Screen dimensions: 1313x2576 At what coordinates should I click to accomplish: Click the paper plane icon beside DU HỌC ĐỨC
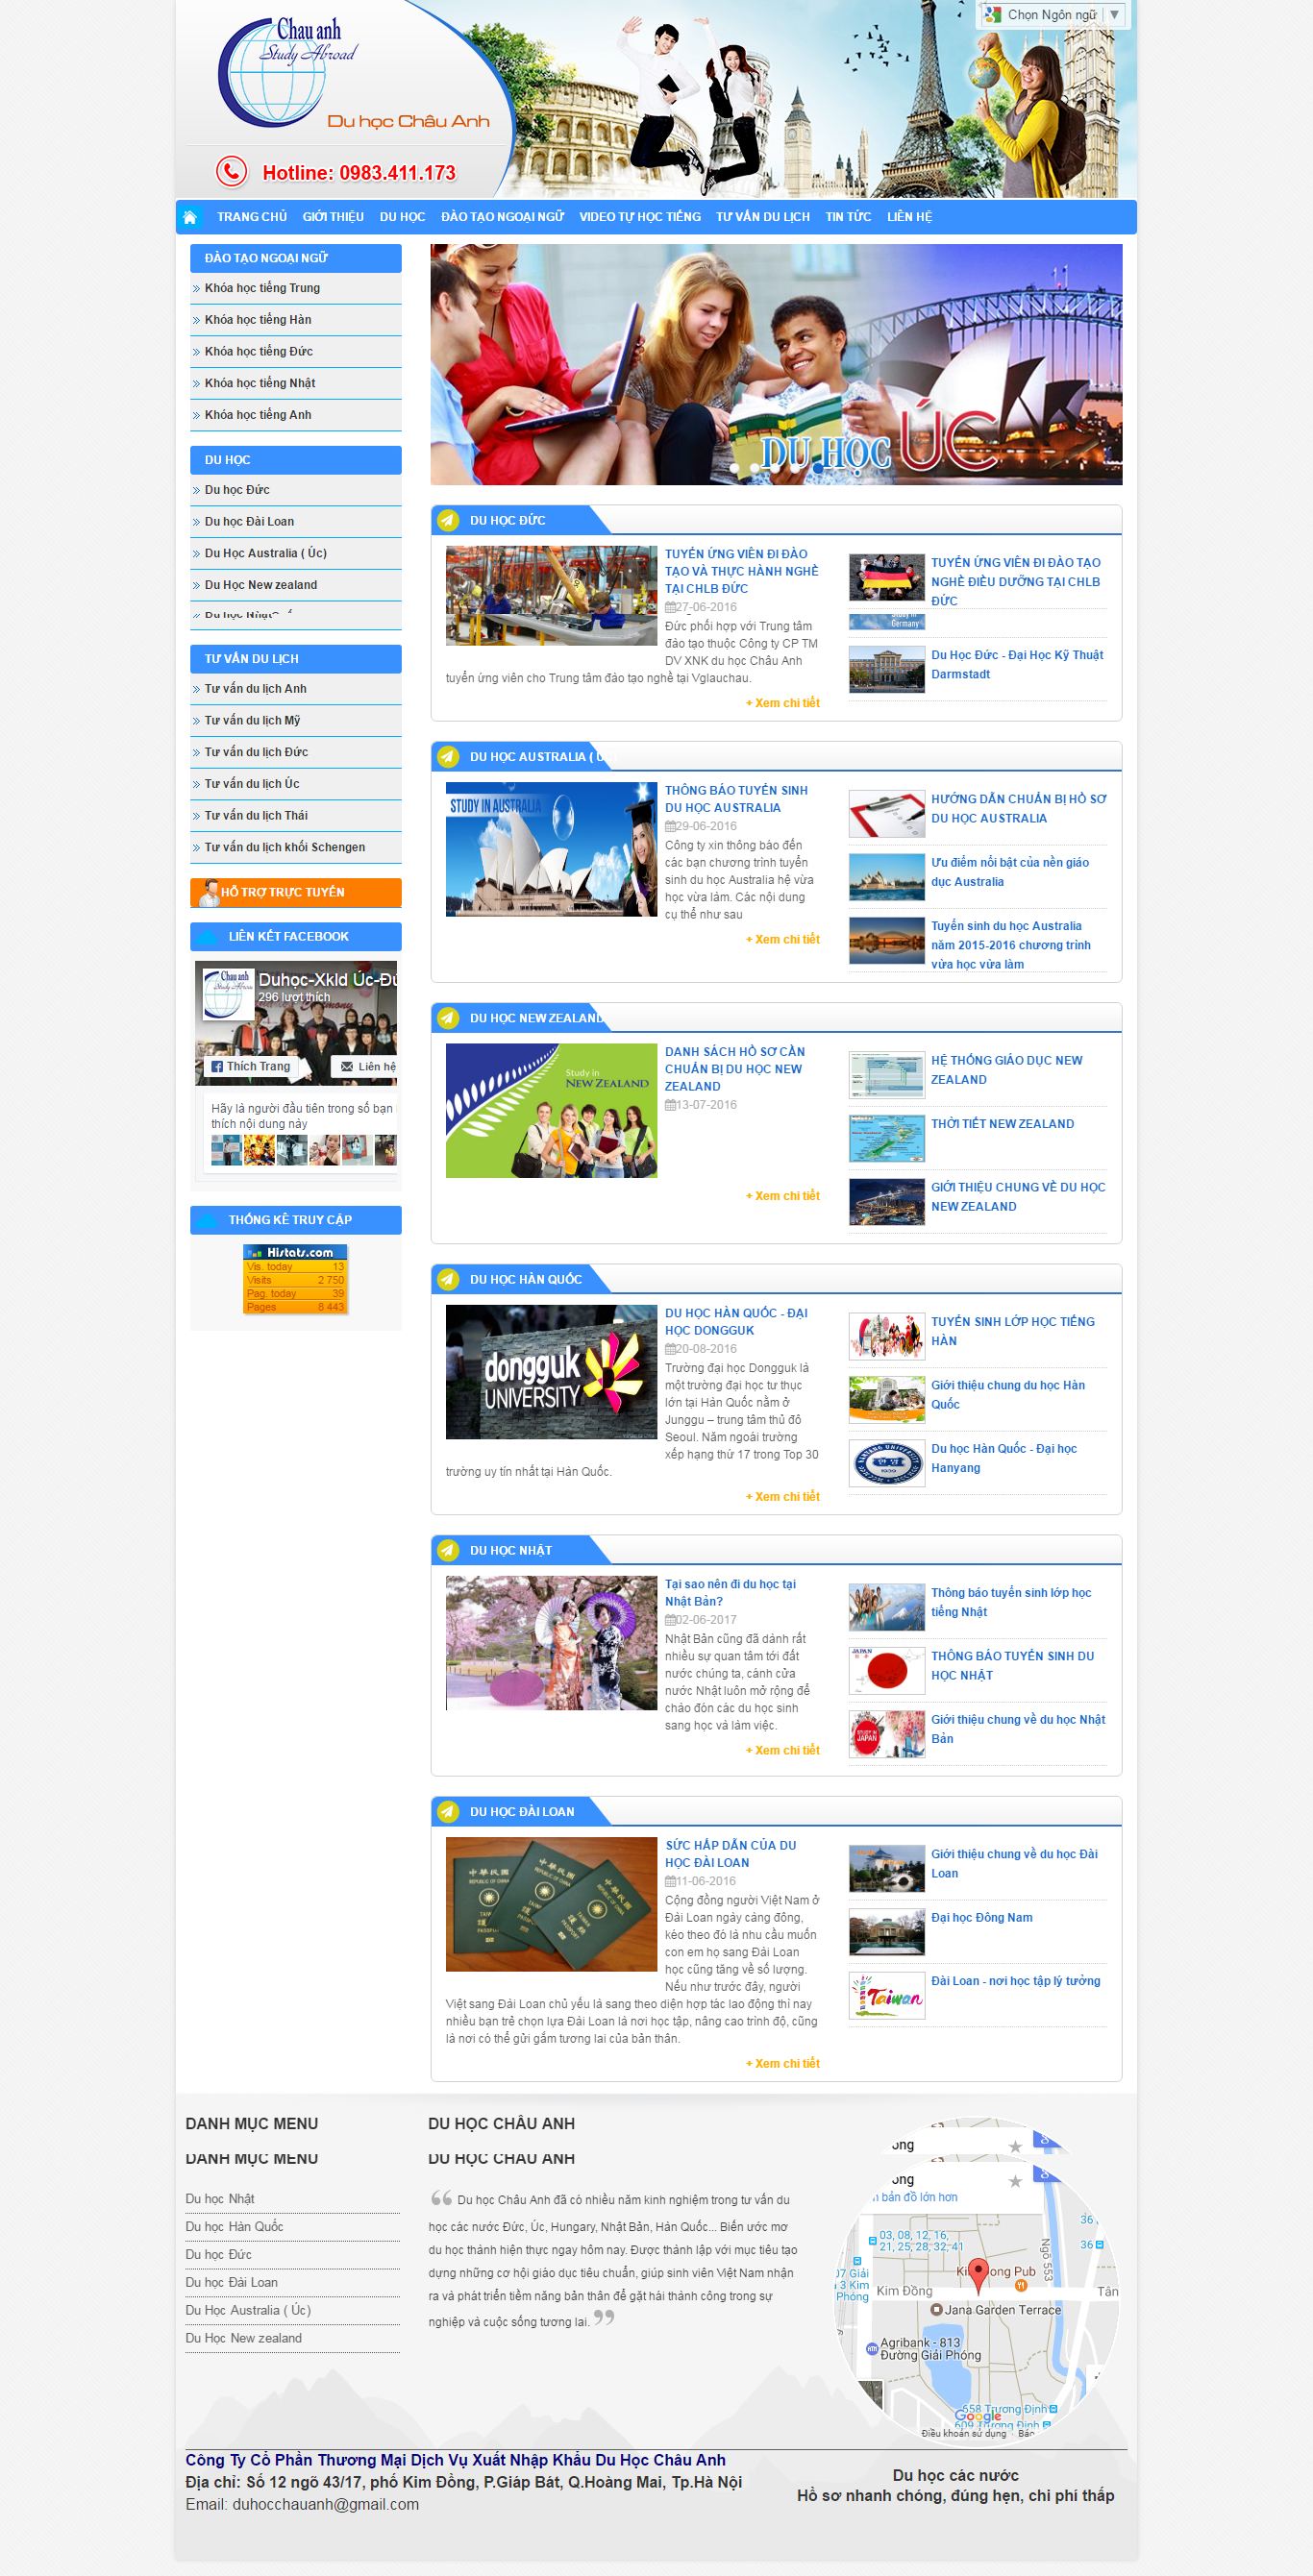(448, 520)
